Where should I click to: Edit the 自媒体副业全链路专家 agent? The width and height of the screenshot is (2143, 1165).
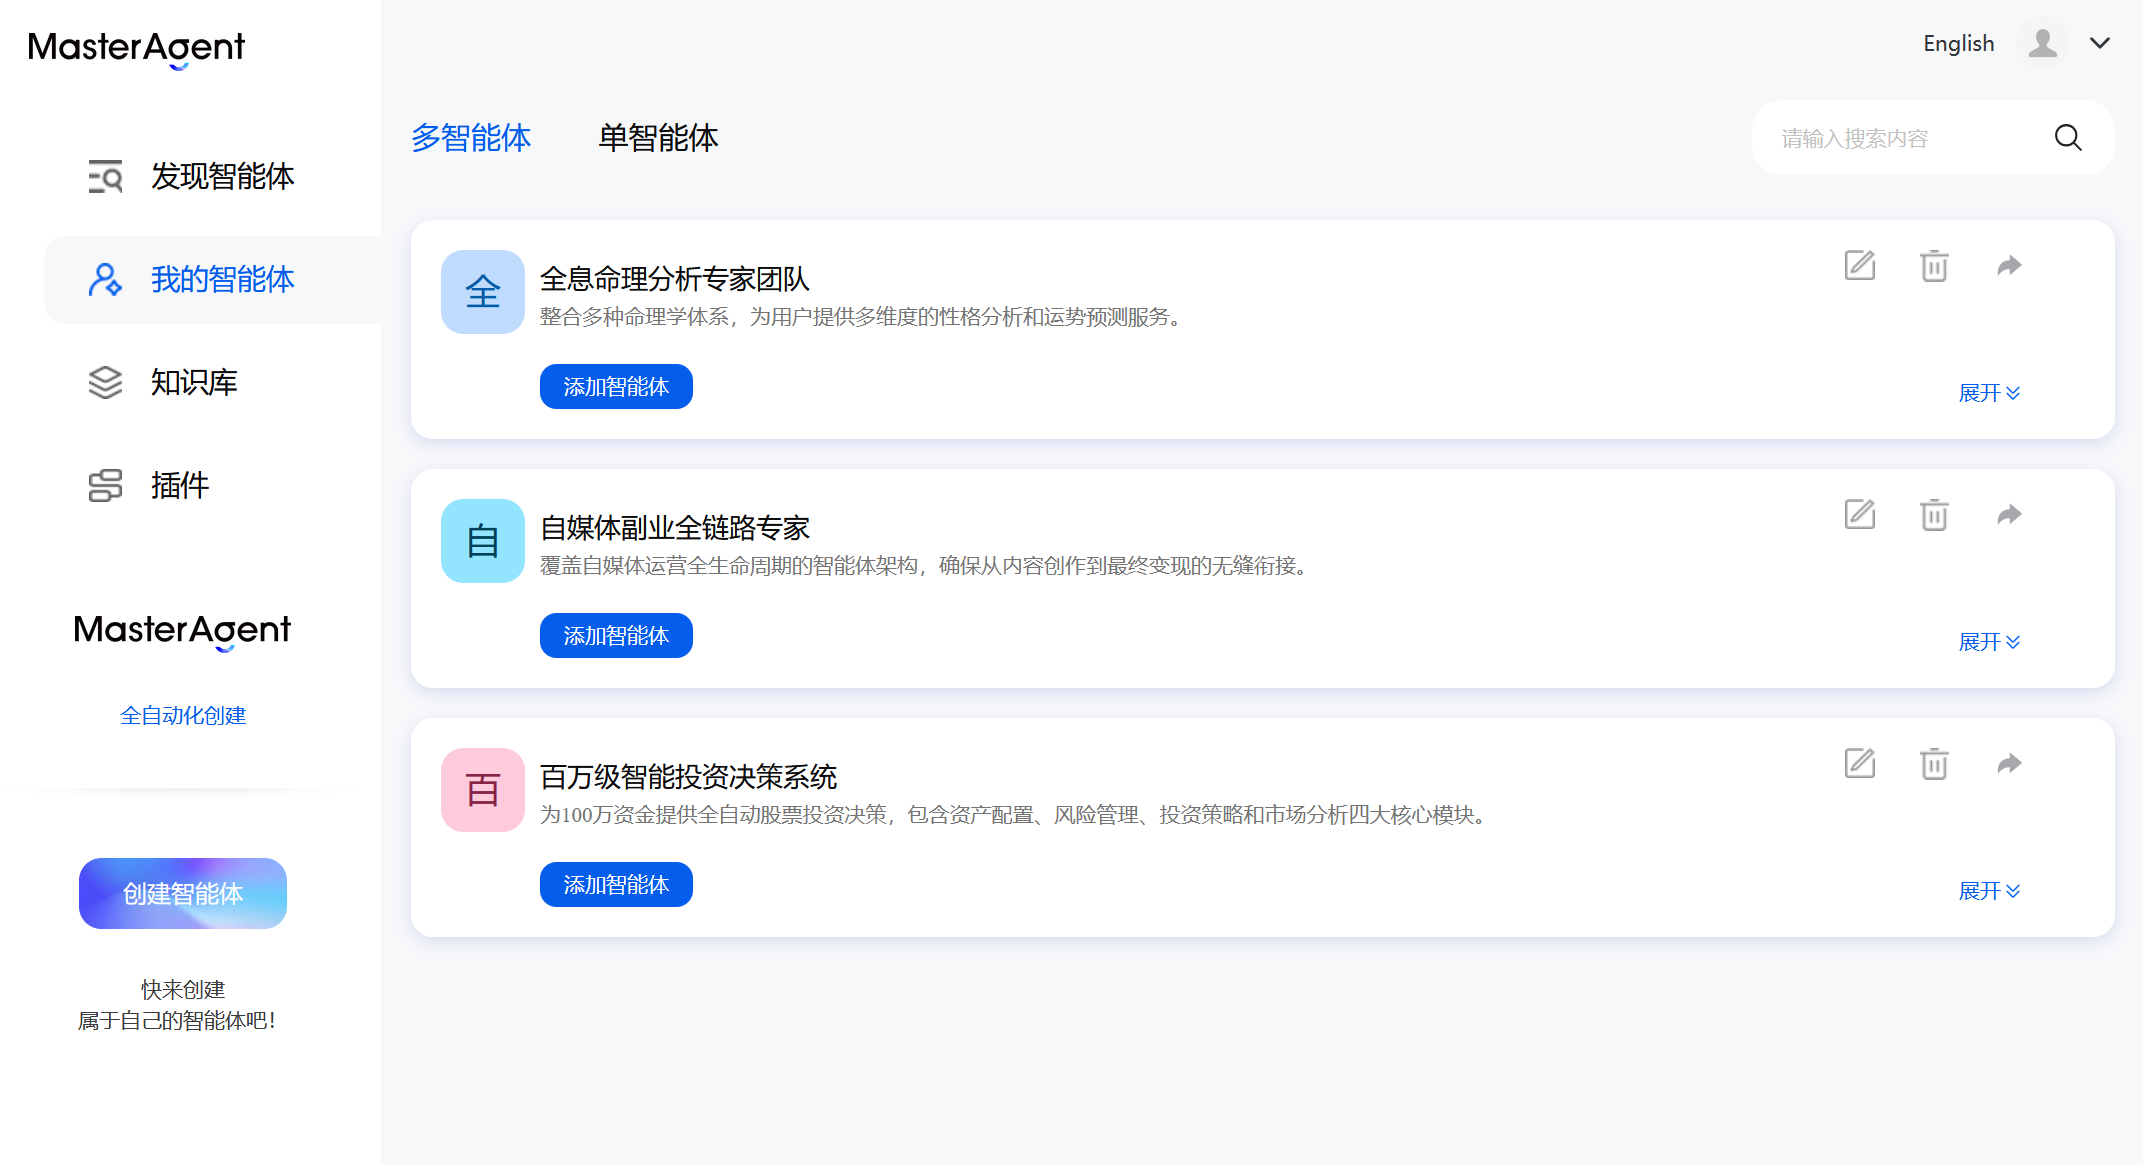tap(1859, 515)
